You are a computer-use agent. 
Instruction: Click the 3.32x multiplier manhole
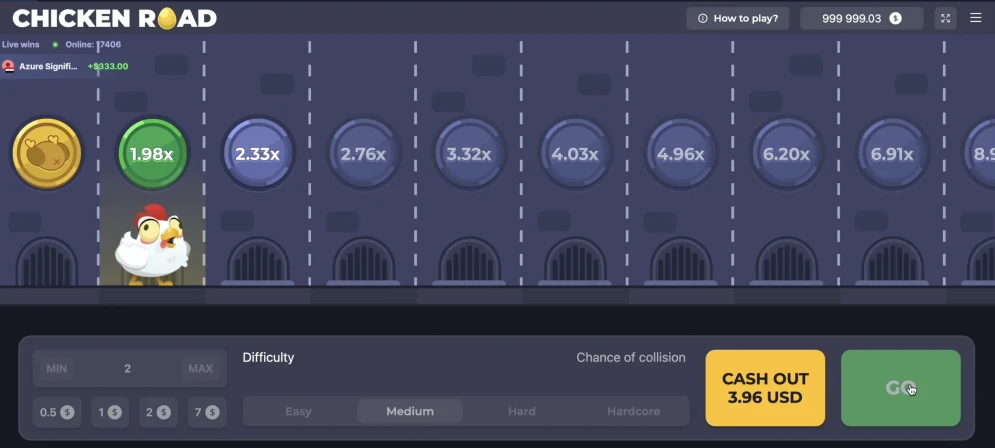click(469, 154)
